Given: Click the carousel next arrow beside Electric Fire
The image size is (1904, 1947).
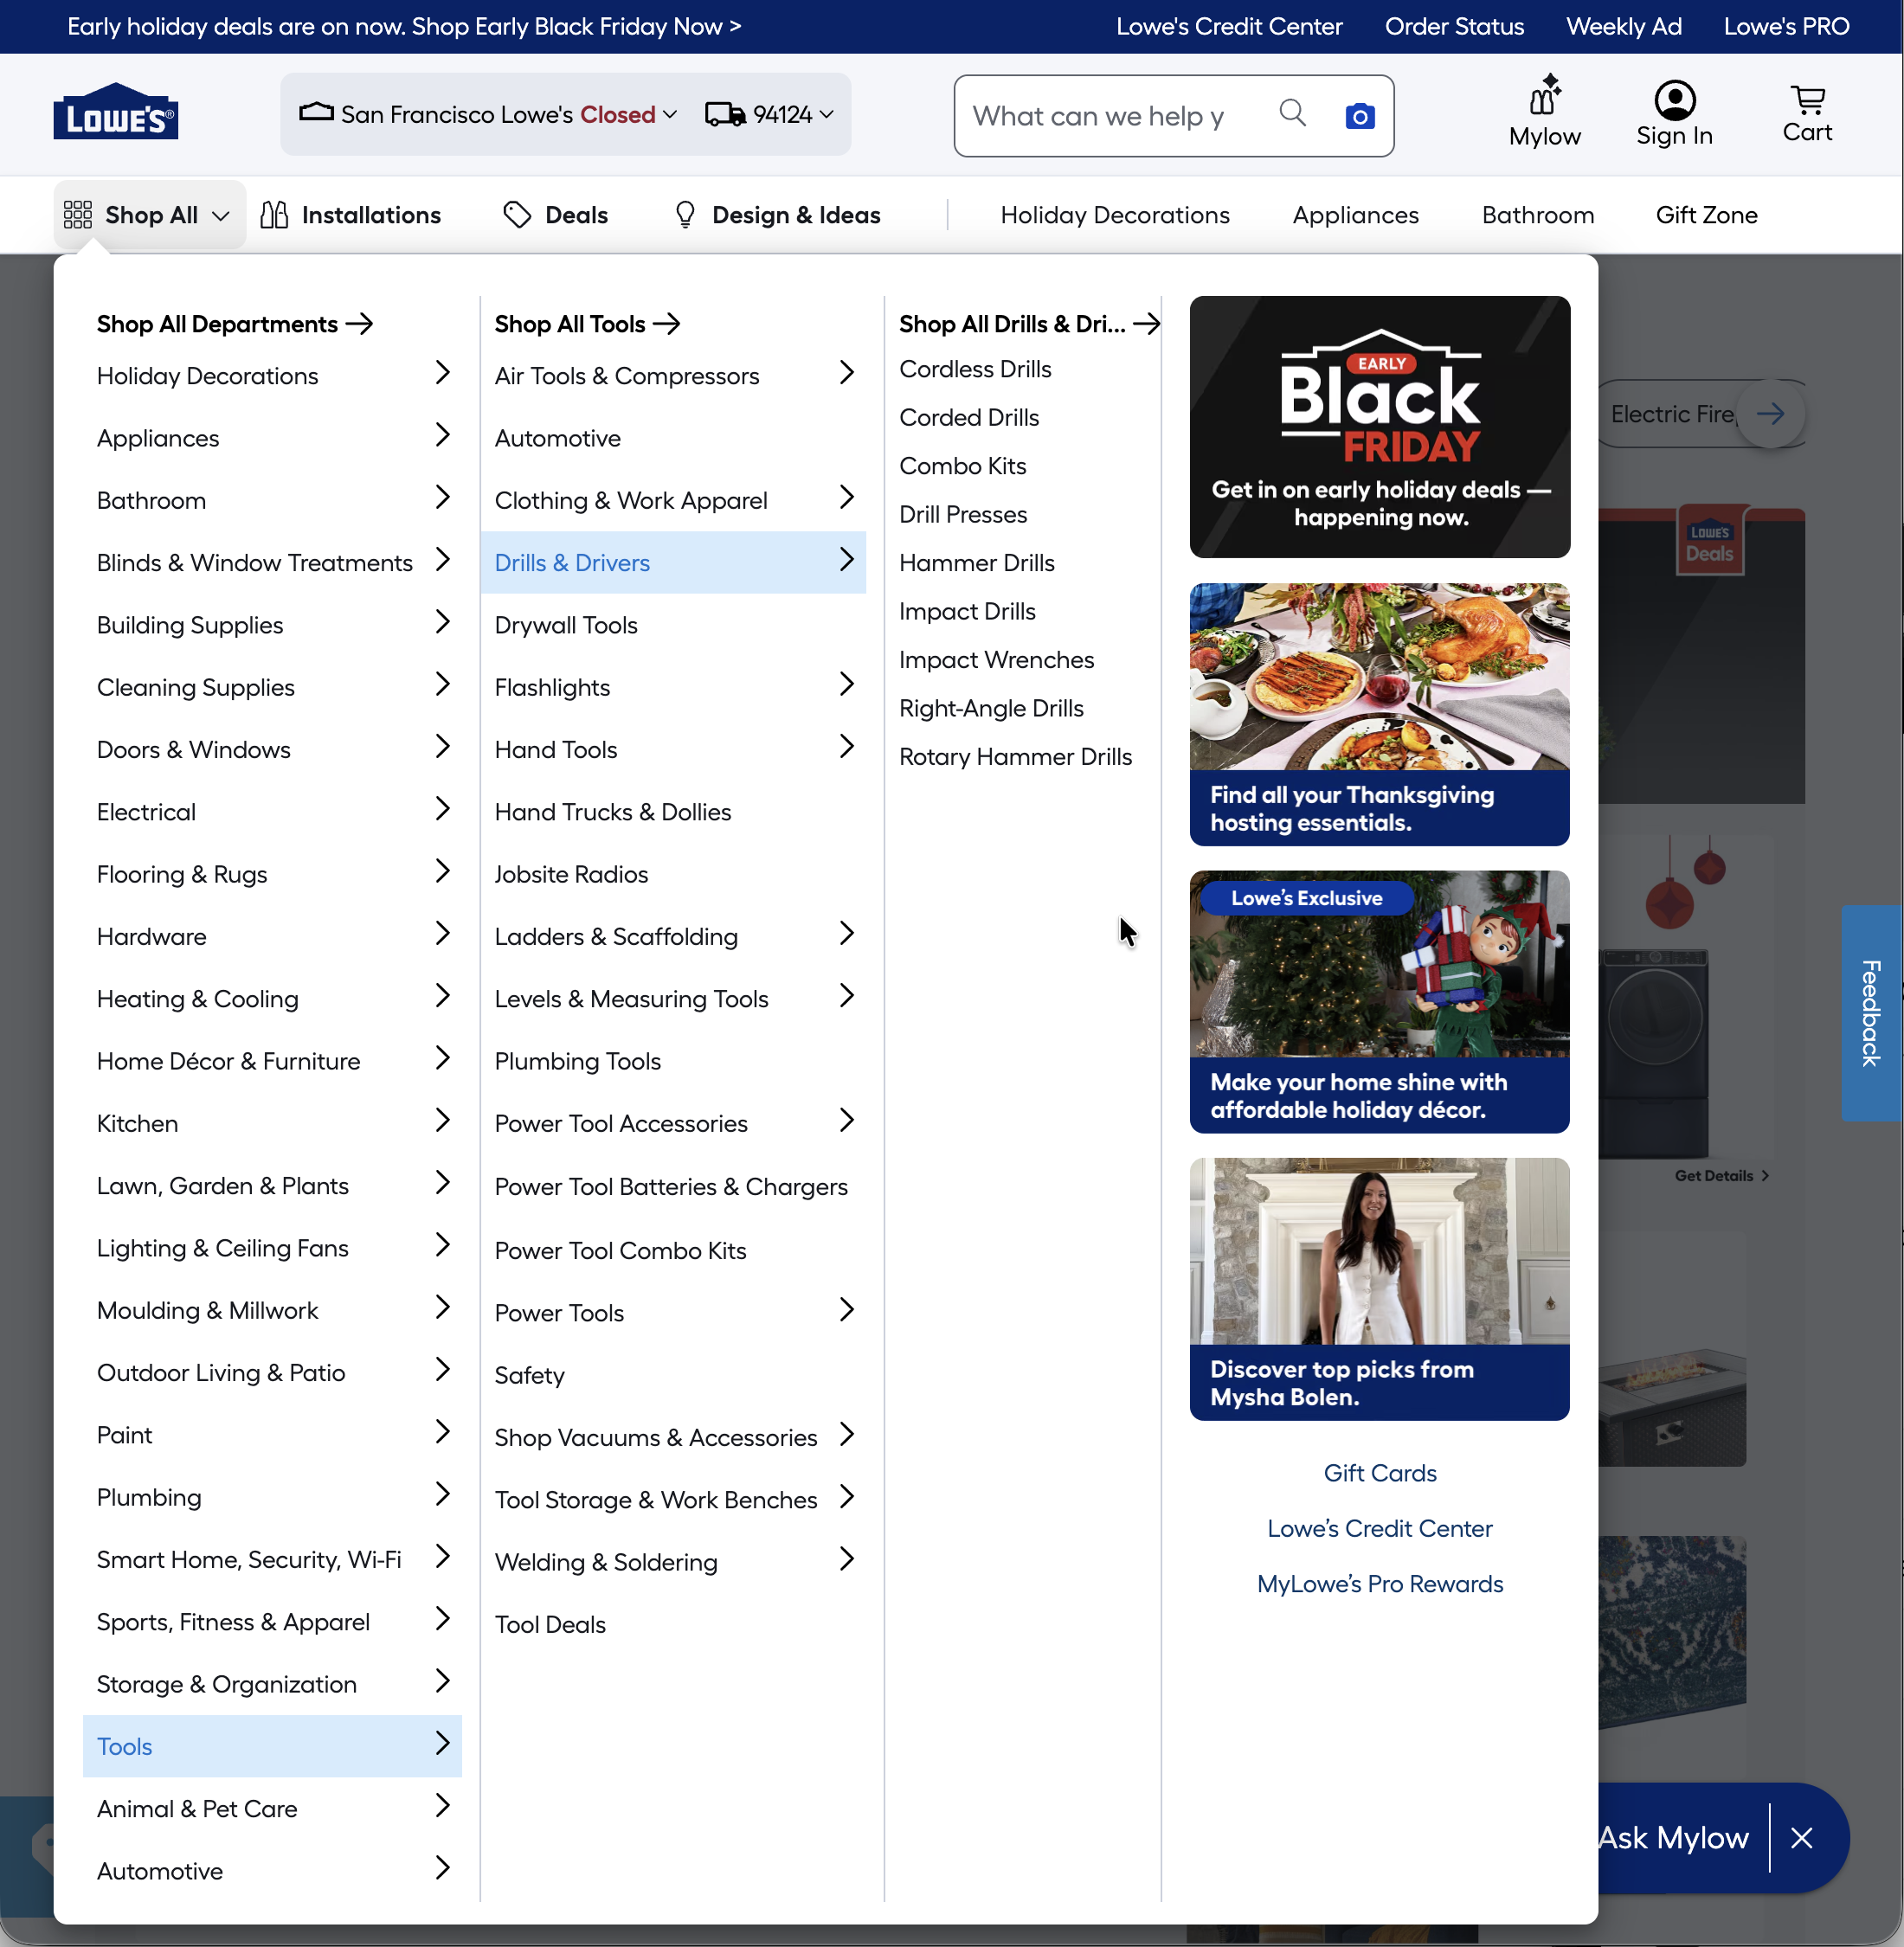Looking at the screenshot, I should pyautogui.click(x=1769, y=413).
